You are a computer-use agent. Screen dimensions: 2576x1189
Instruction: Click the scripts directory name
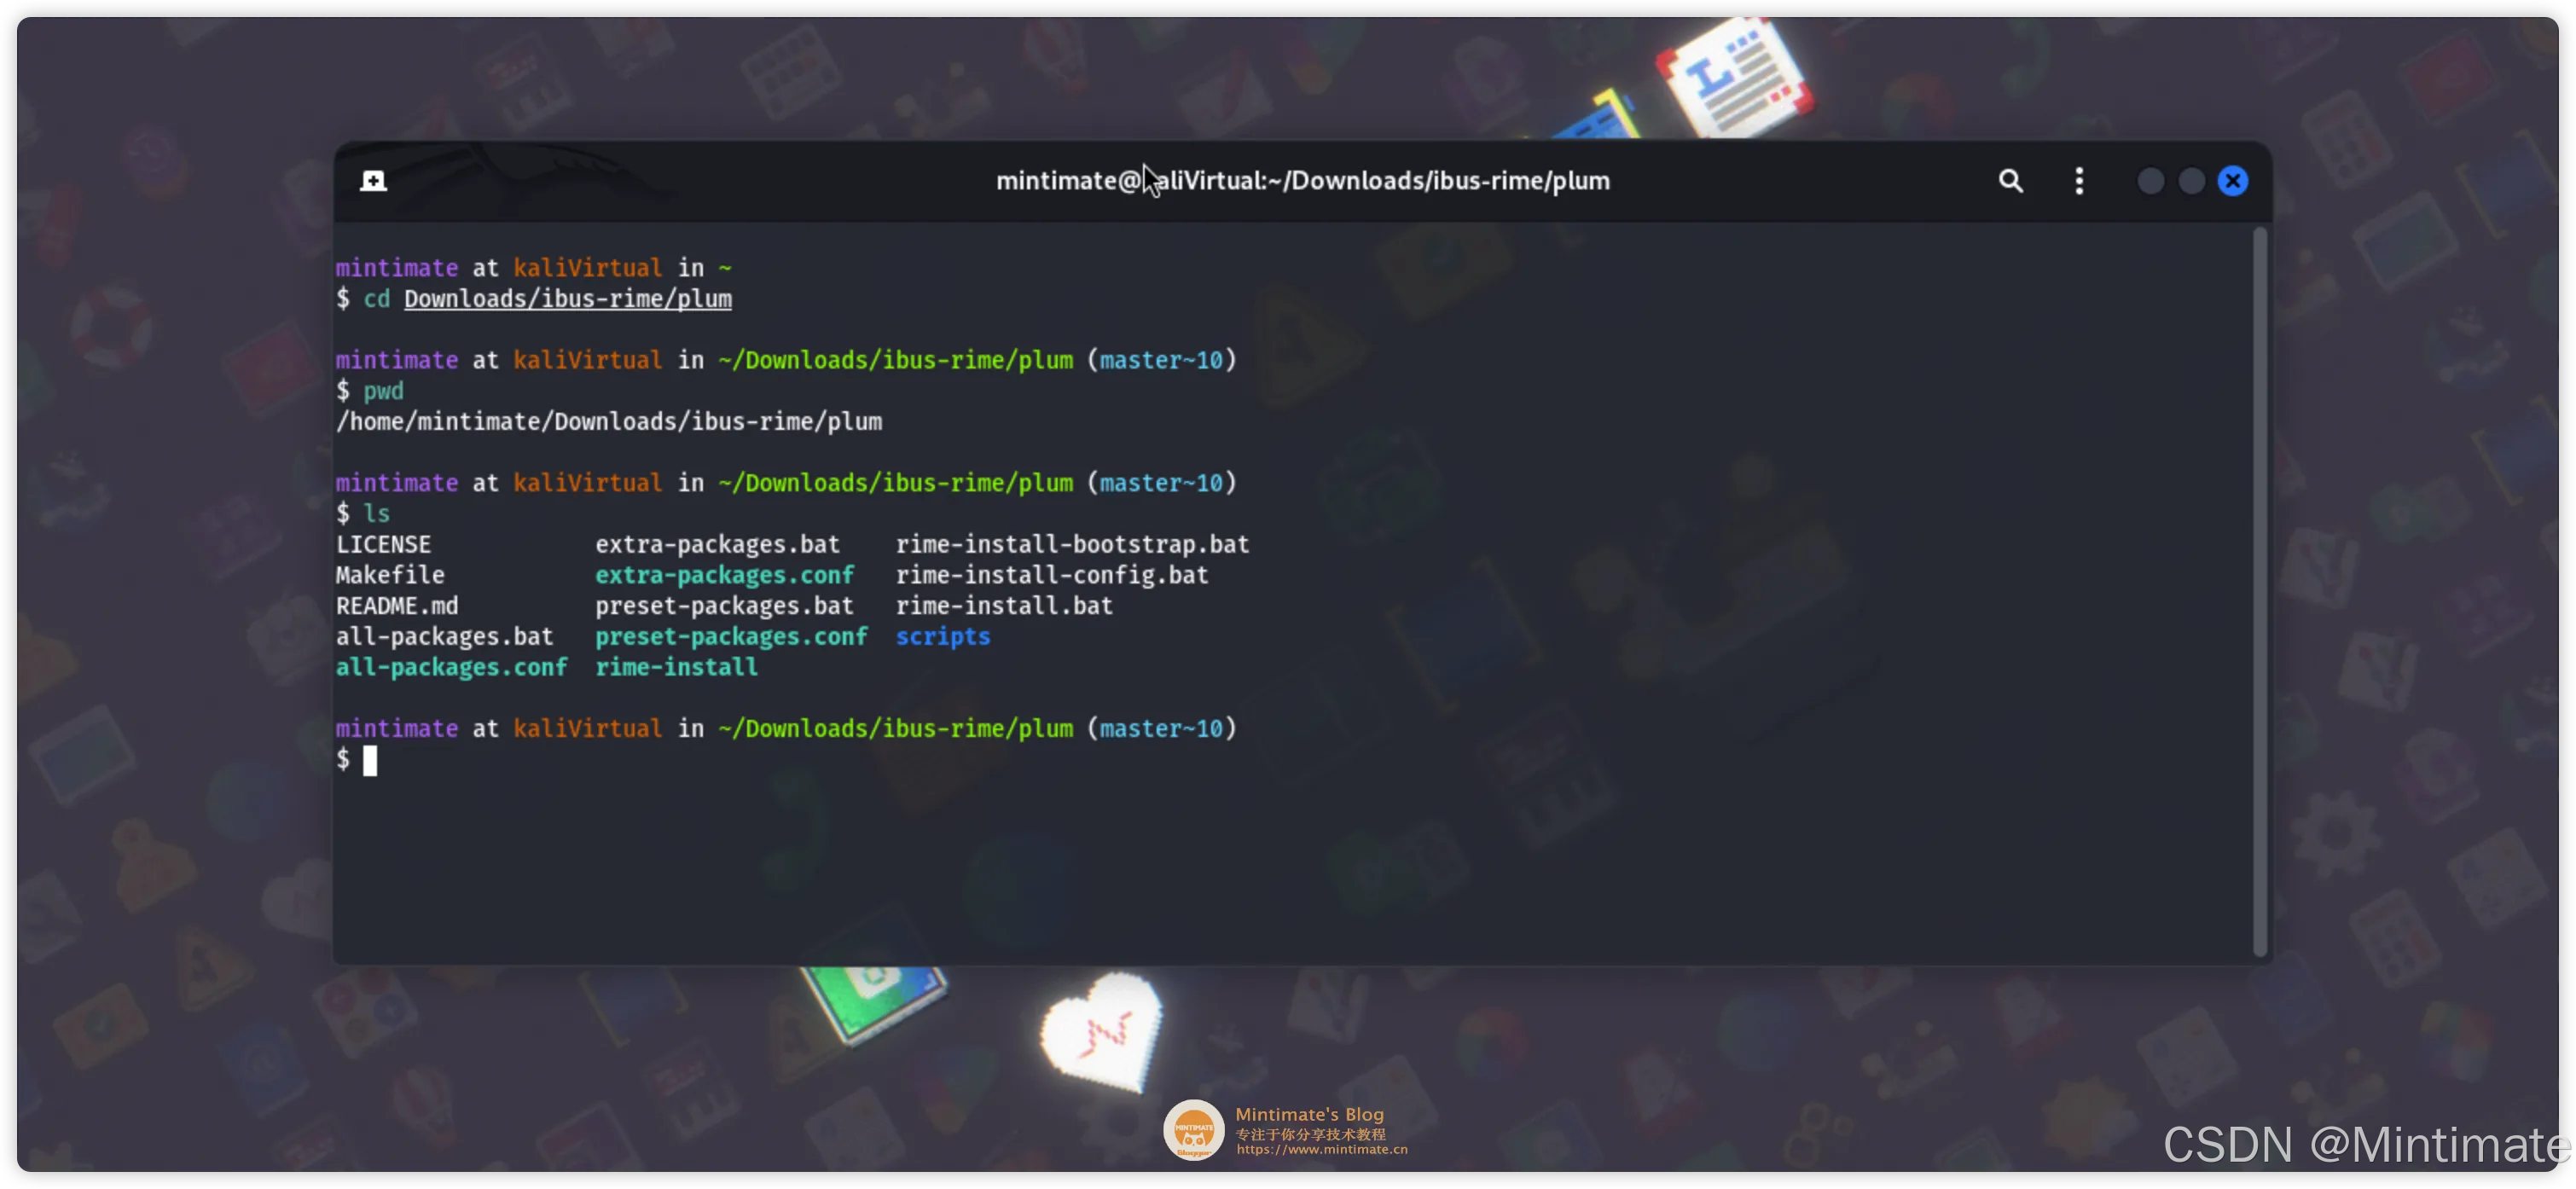click(x=942, y=637)
